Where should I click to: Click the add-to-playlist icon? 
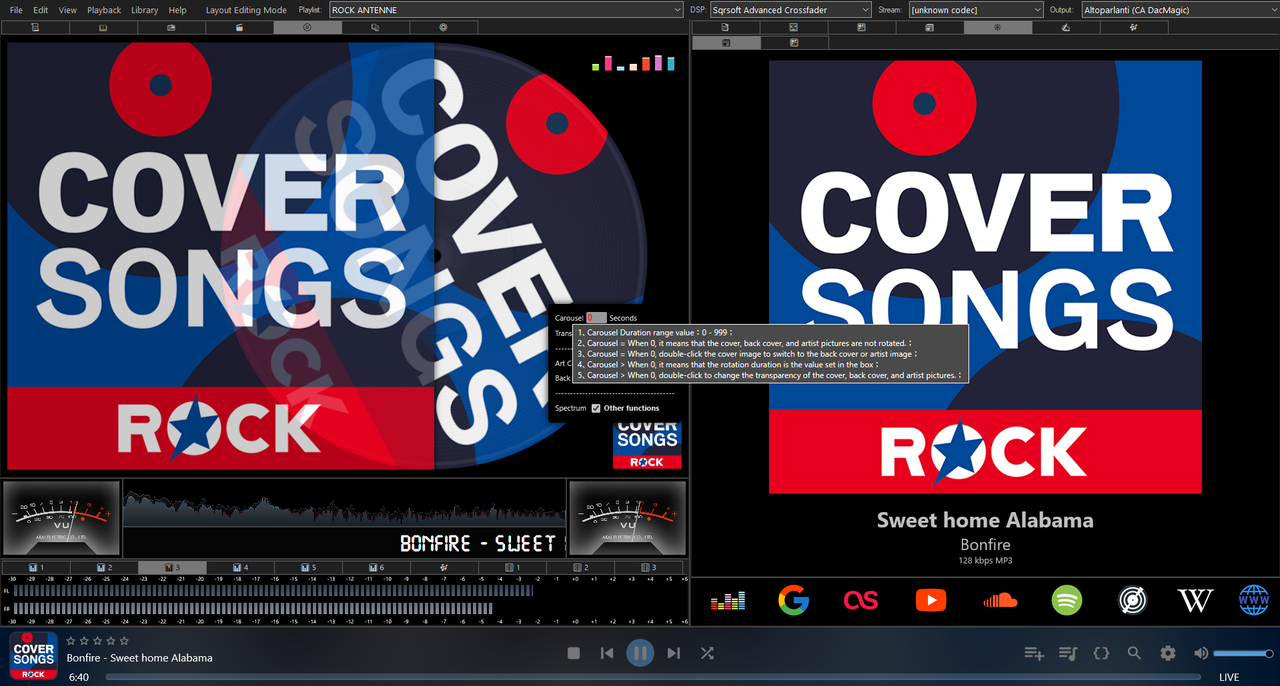pyautogui.click(x=1034, y=653)
